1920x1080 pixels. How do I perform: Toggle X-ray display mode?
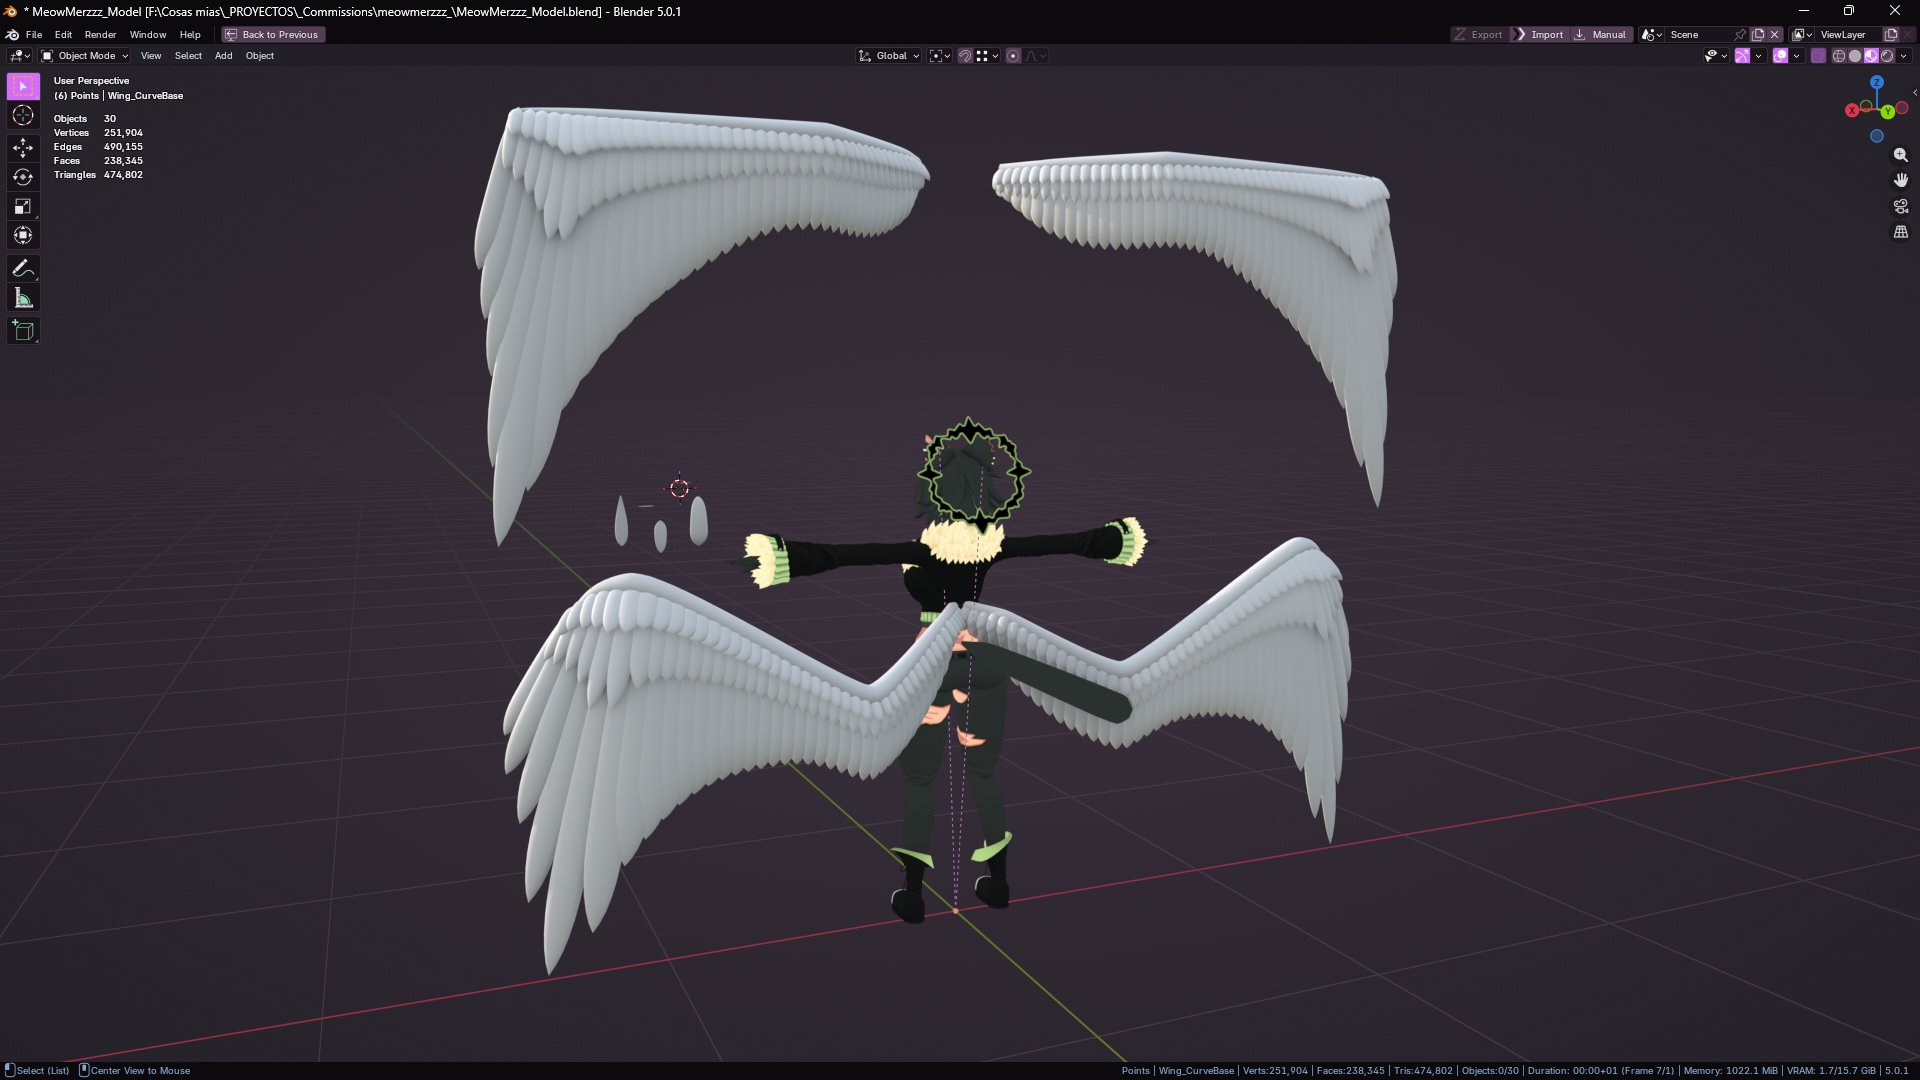click(1818, 56)
